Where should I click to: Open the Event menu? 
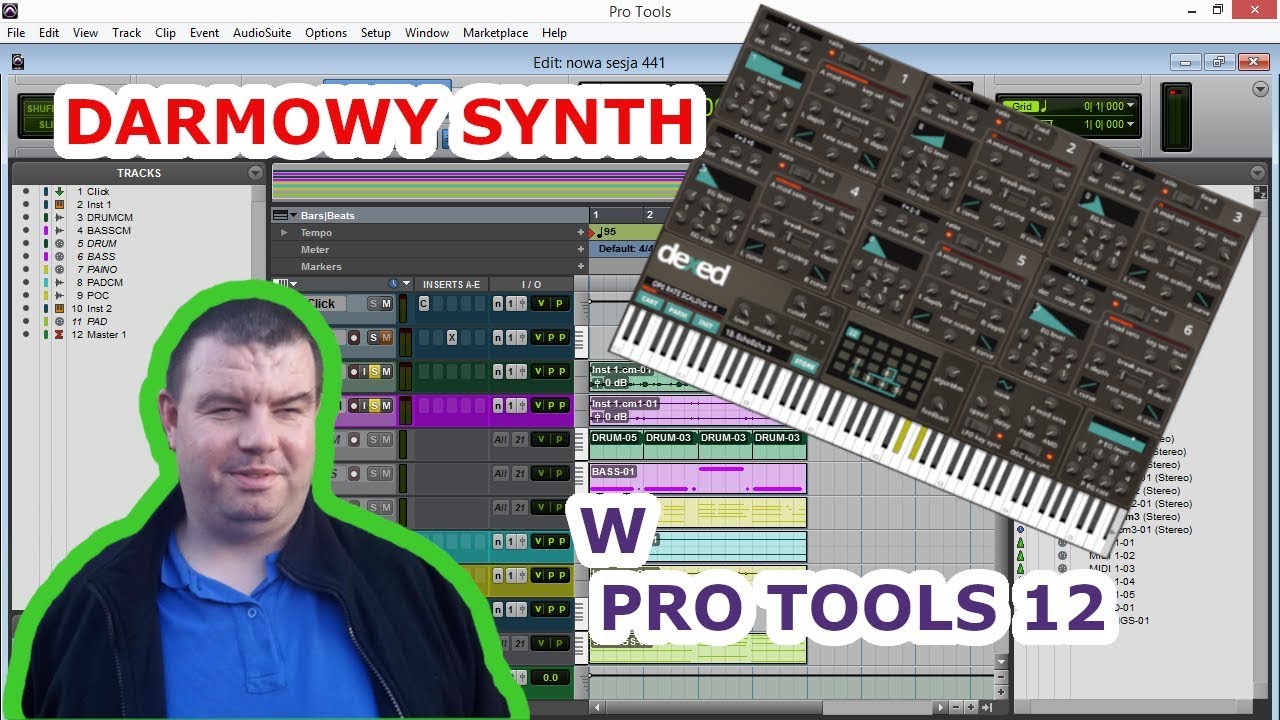coord(204,33)
